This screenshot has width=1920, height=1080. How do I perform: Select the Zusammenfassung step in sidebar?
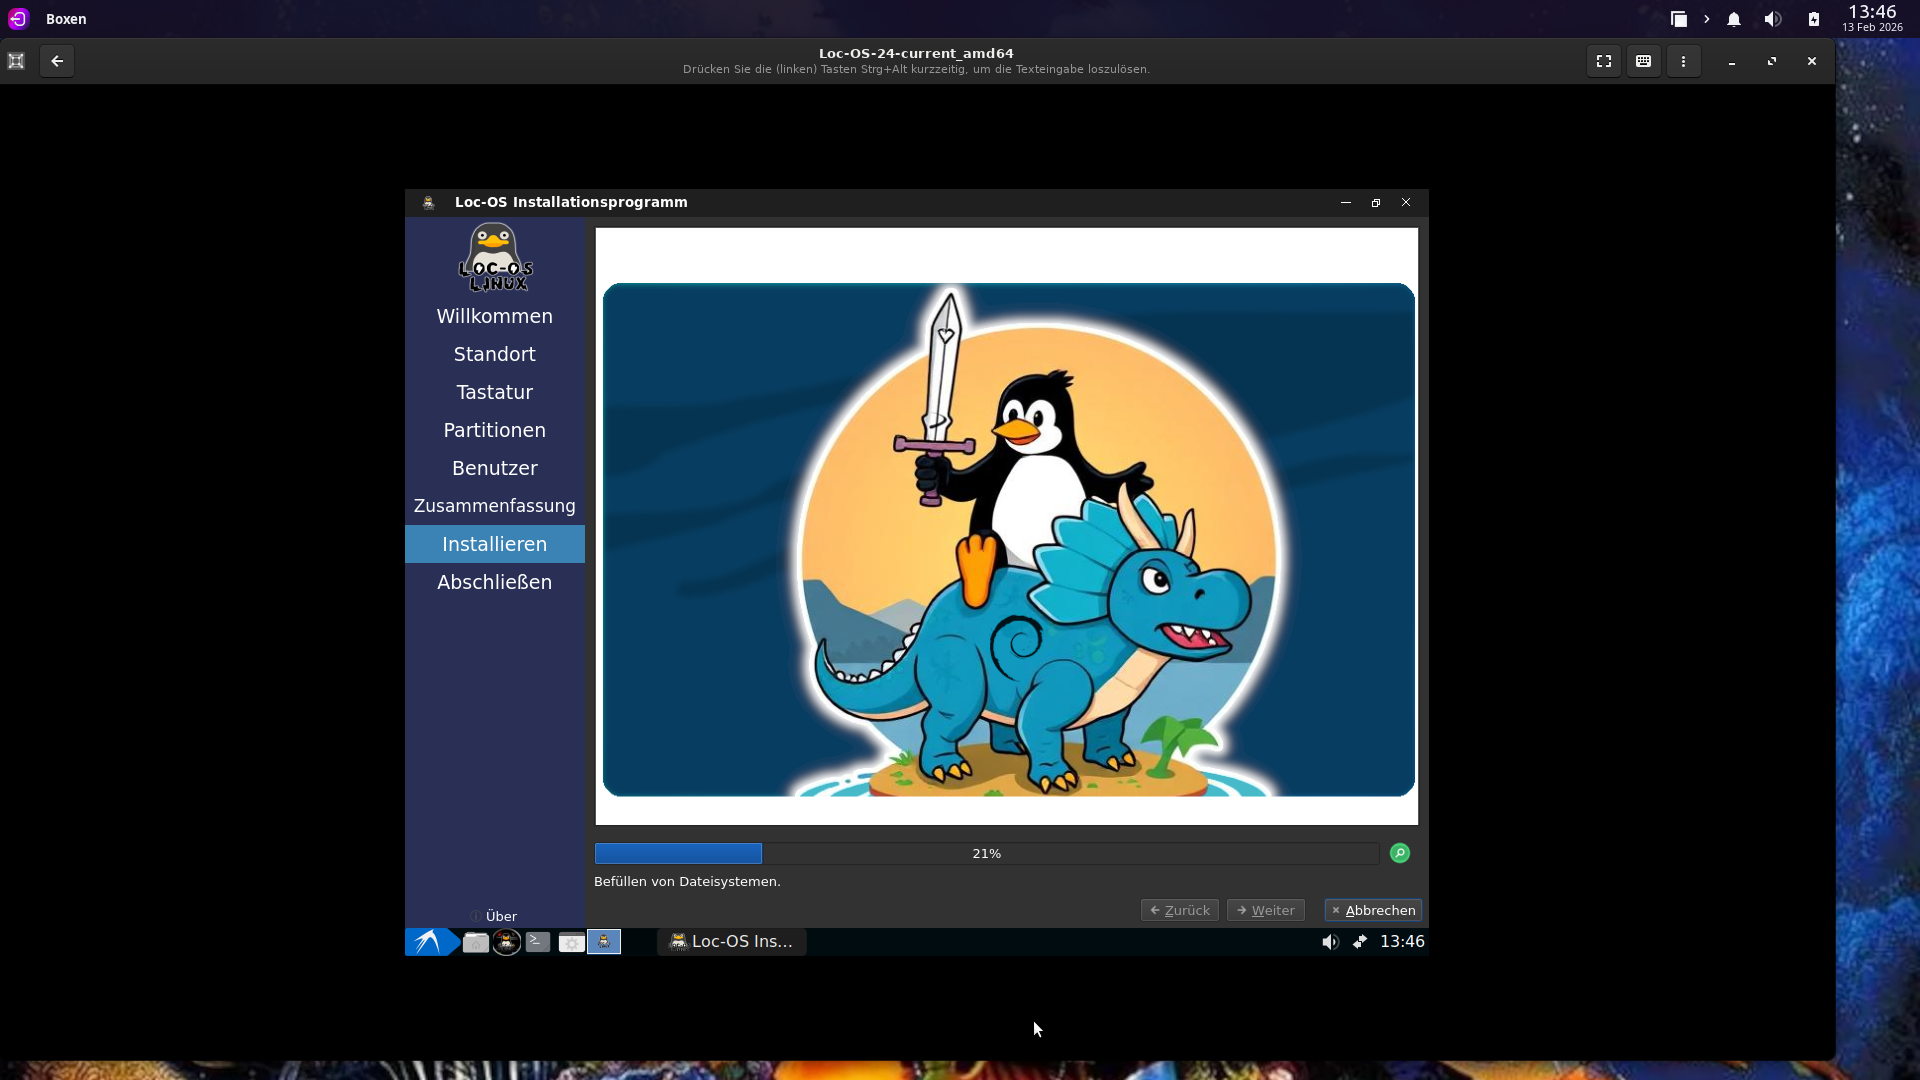(x=494, y=506)
